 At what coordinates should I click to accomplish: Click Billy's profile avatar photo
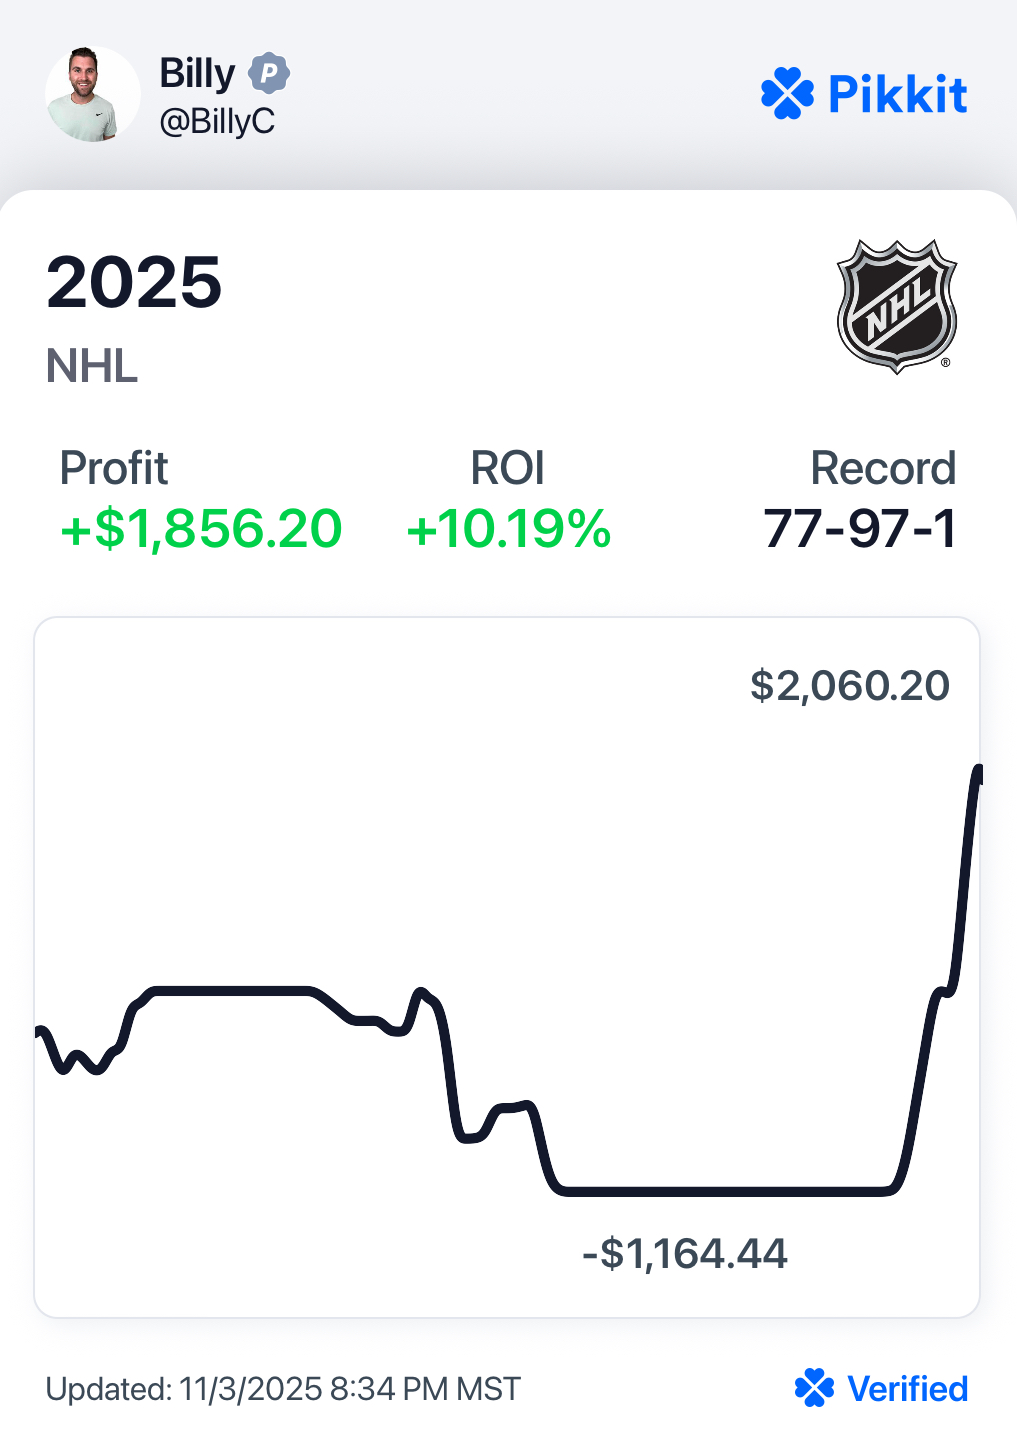[92, 94]
